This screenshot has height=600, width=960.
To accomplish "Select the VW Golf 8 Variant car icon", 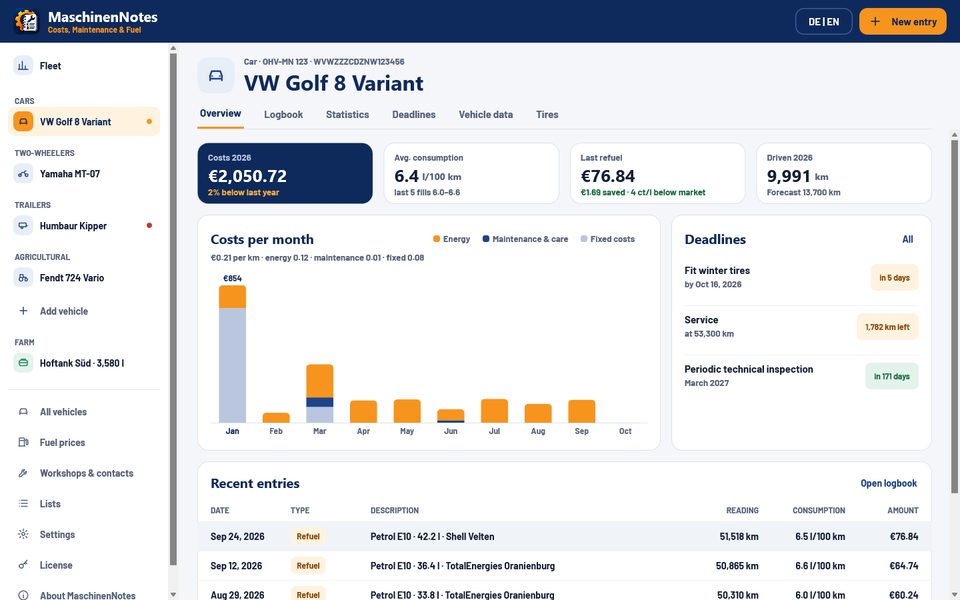I will pyautogui.click(x=23, y=121).
